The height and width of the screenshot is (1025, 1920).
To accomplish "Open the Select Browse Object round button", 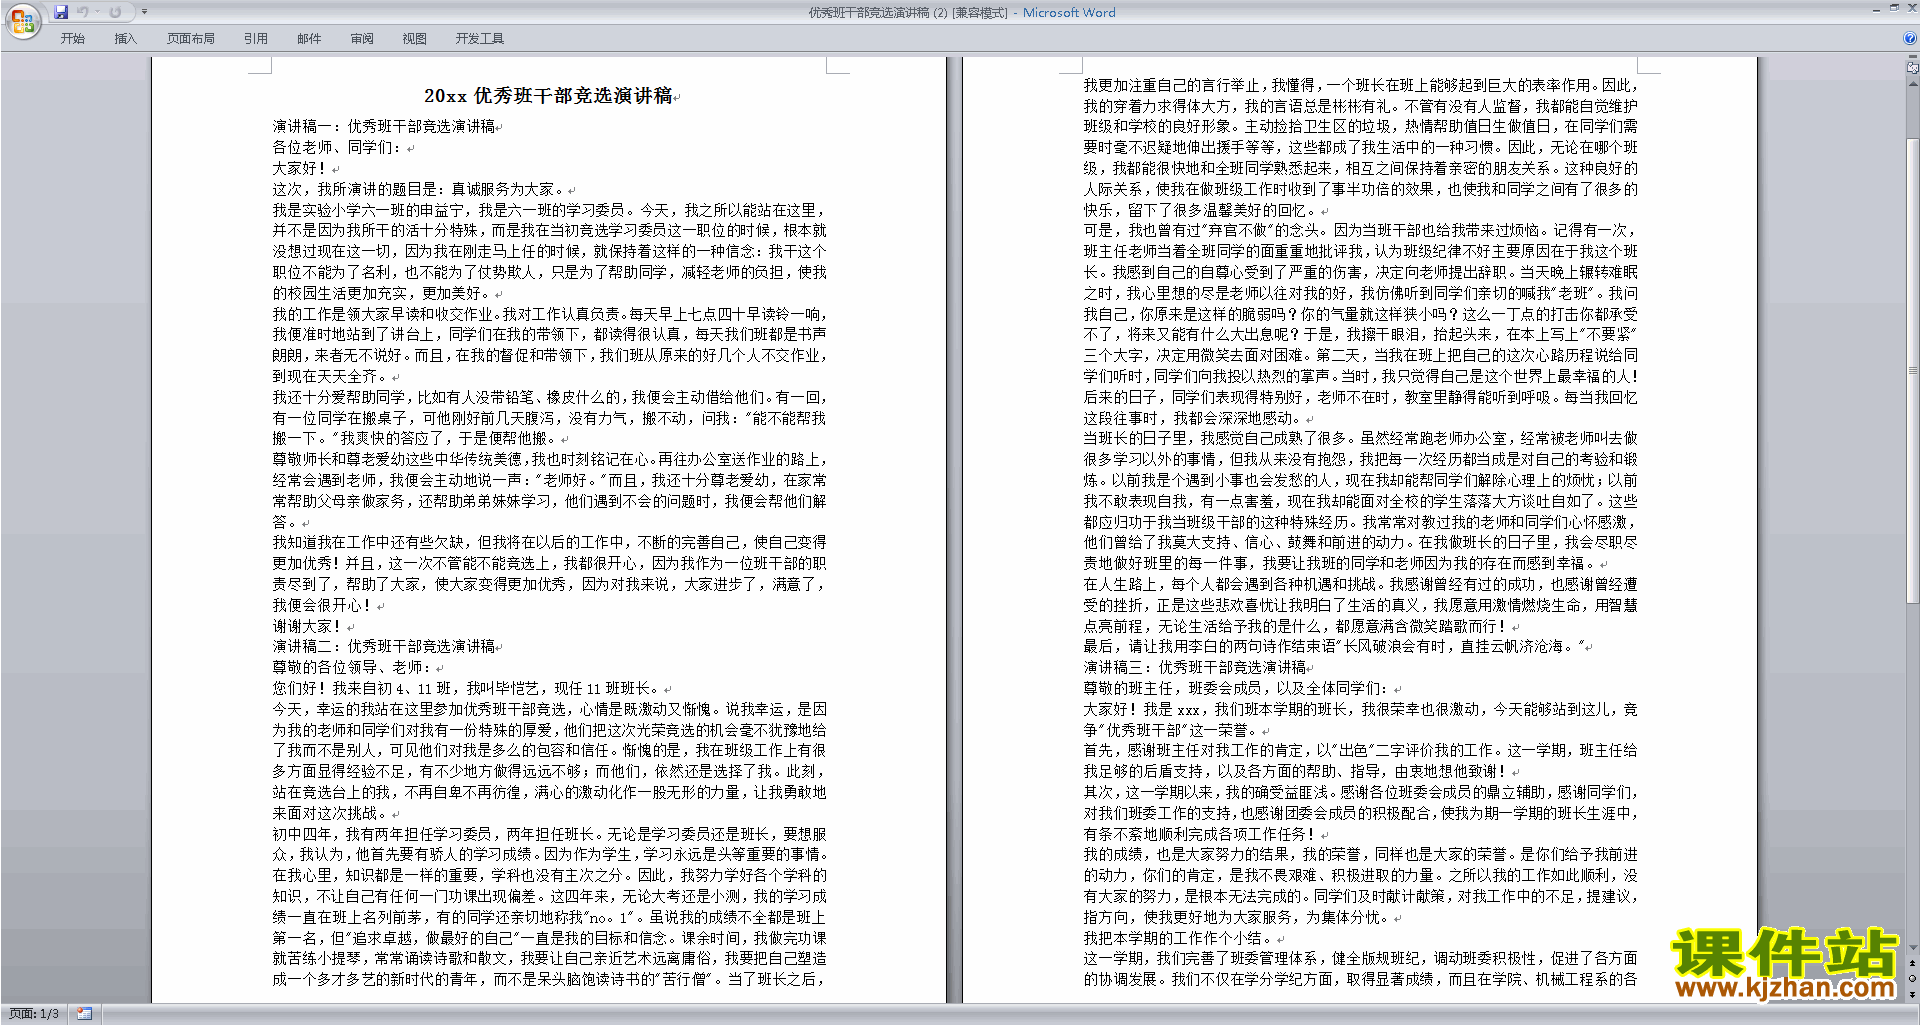I will point(1913,978).
